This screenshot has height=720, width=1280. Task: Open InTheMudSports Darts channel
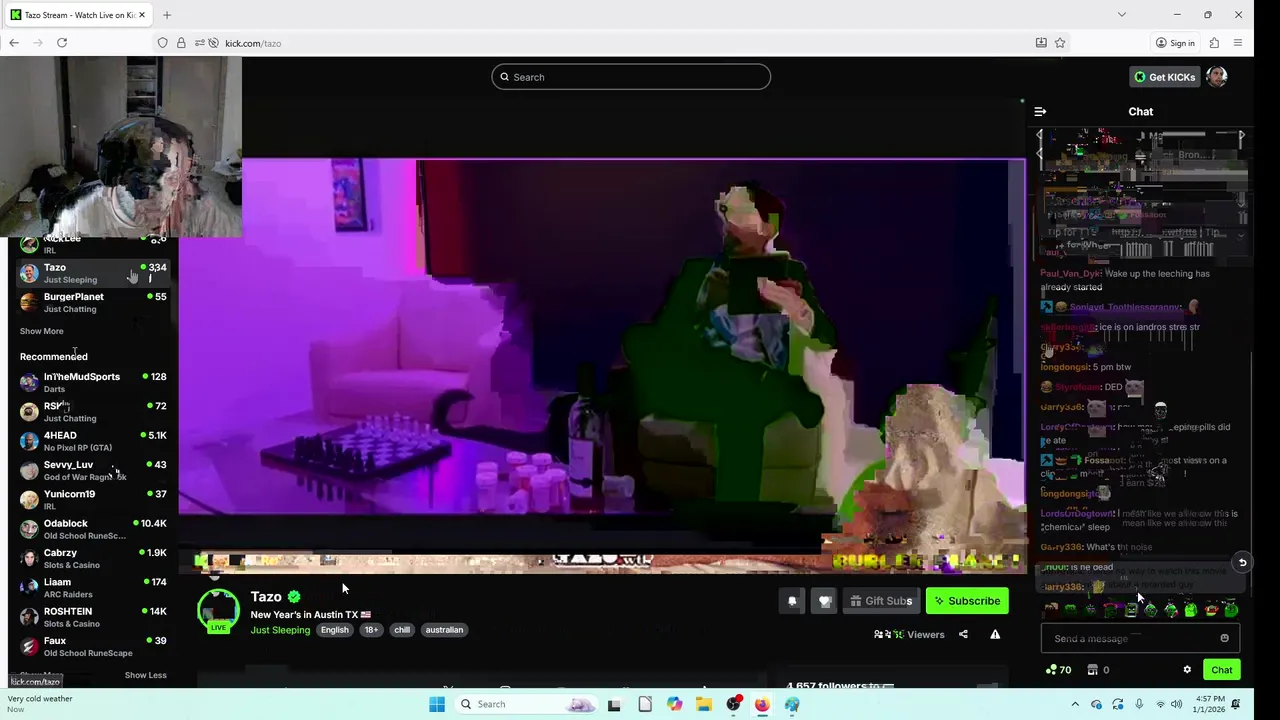92,382
